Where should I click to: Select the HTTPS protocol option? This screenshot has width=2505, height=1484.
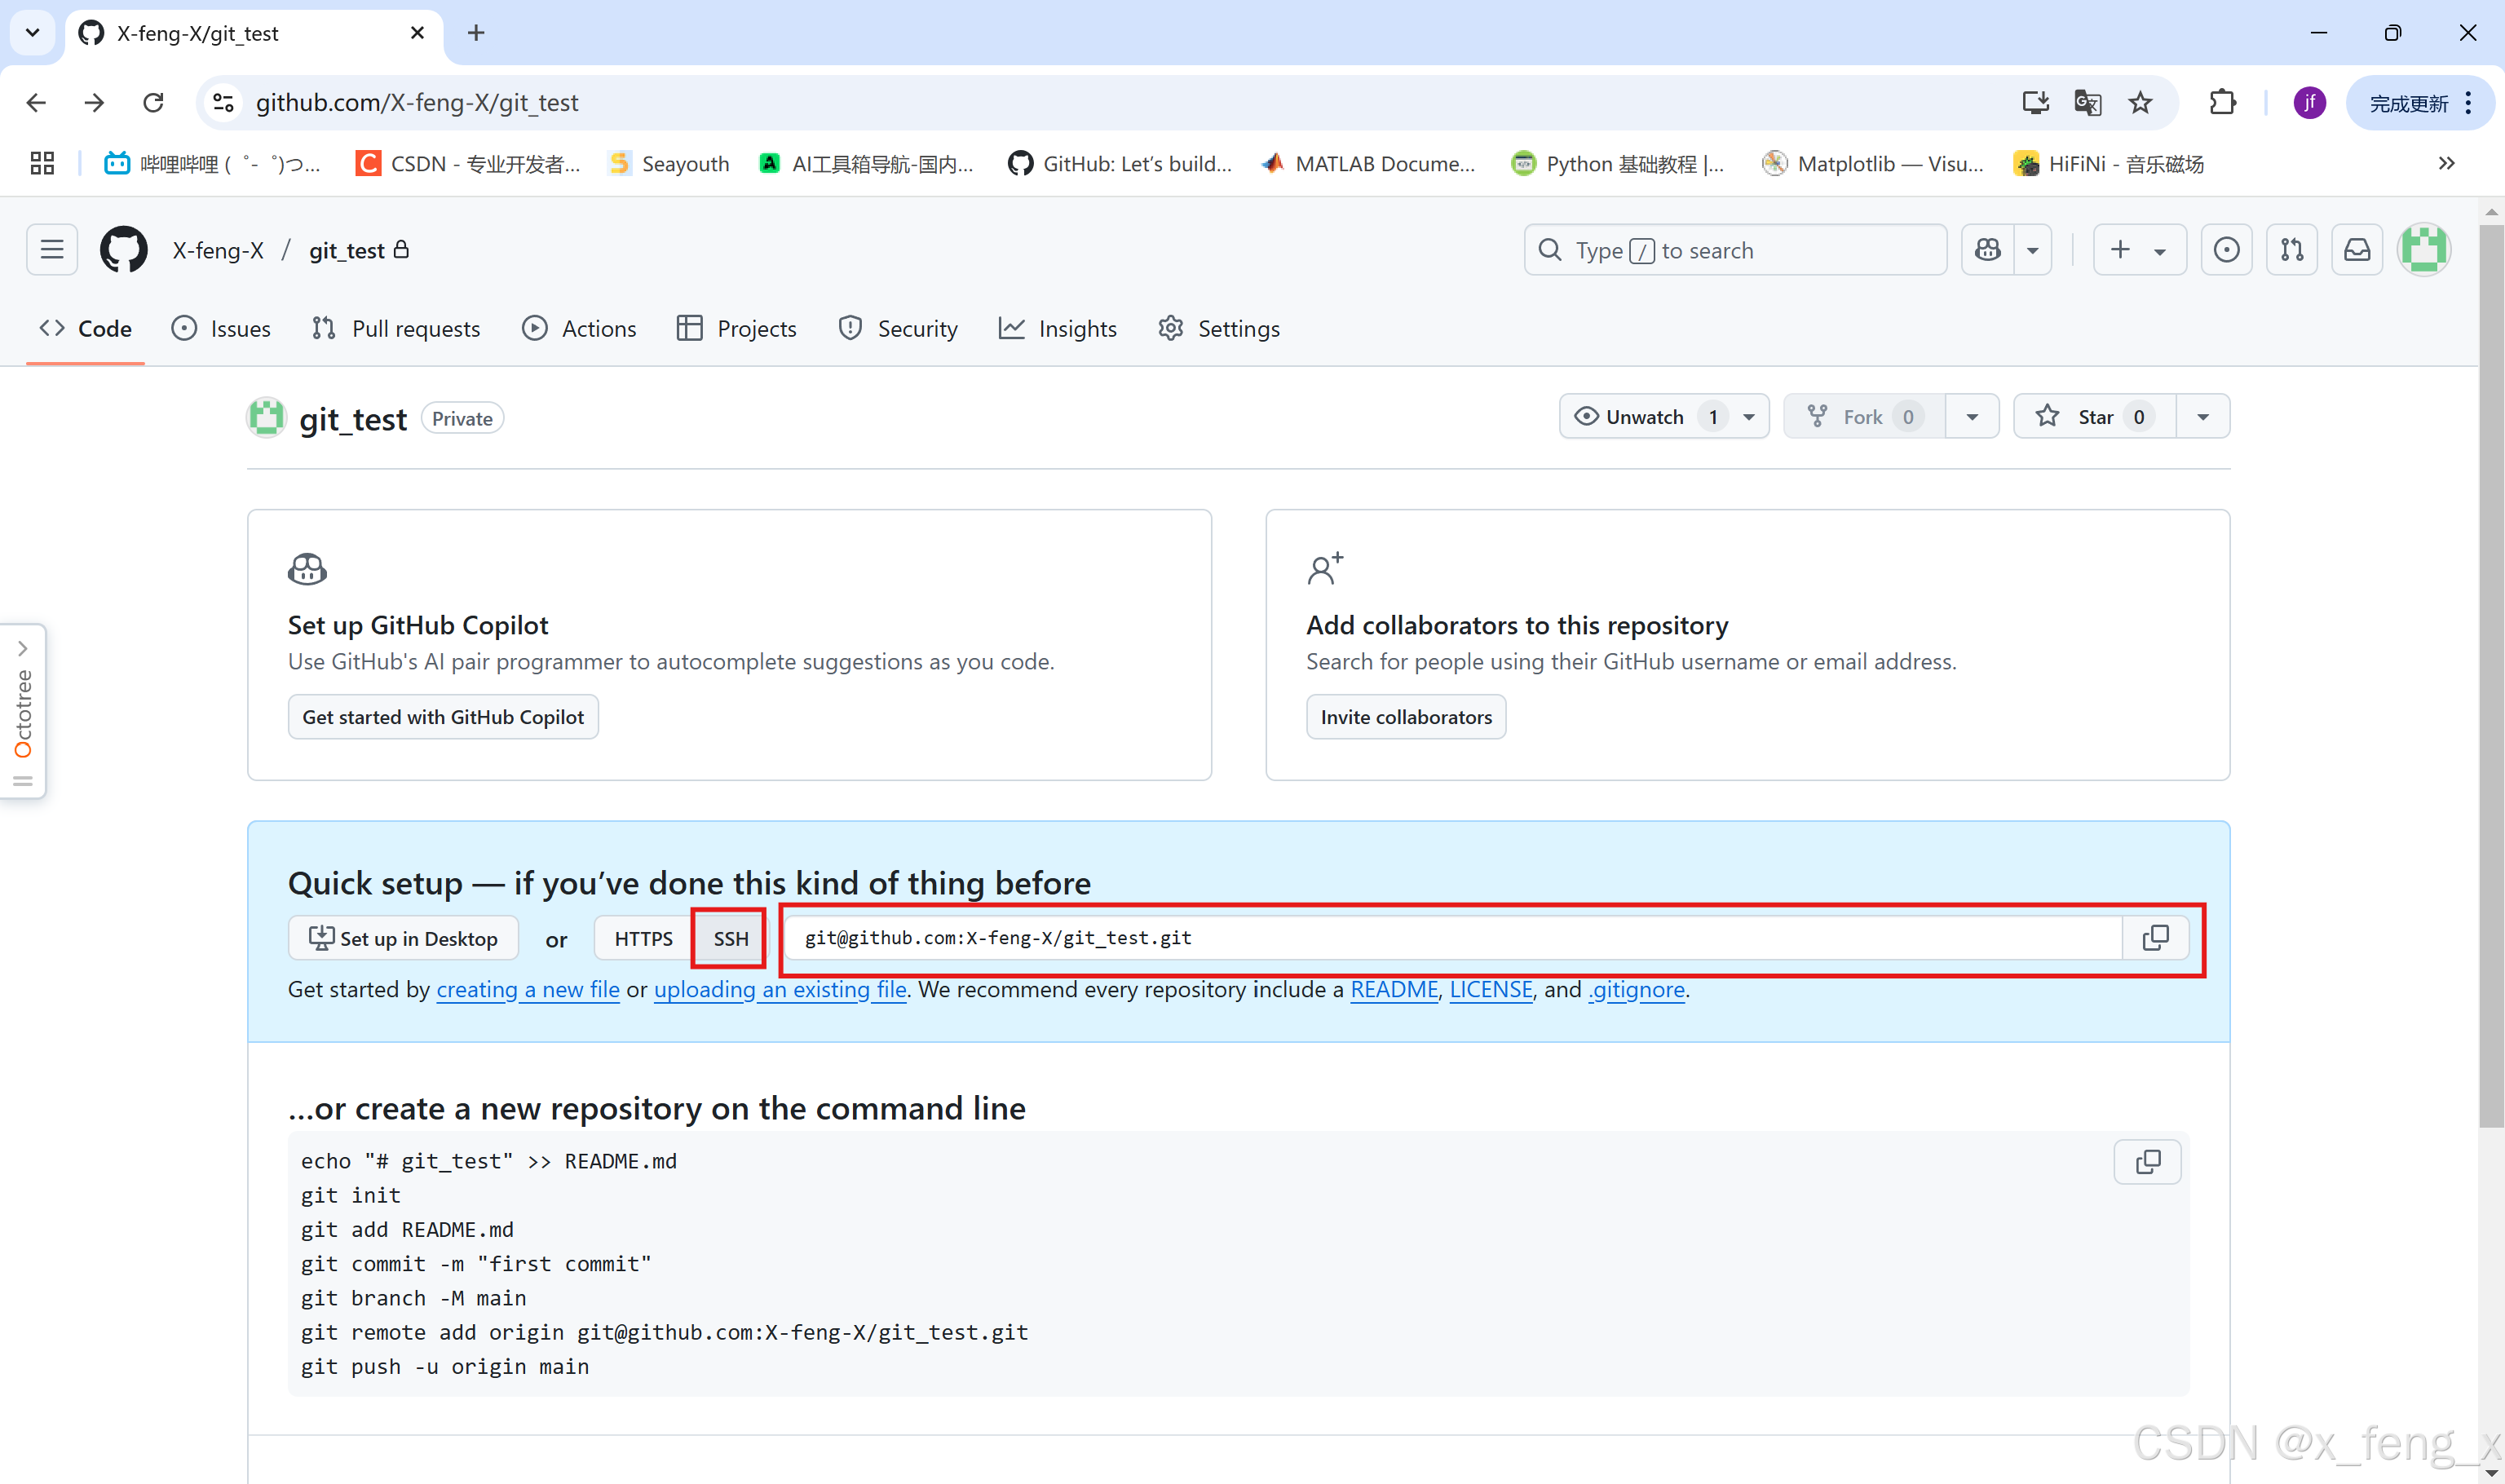pos(643,939)
